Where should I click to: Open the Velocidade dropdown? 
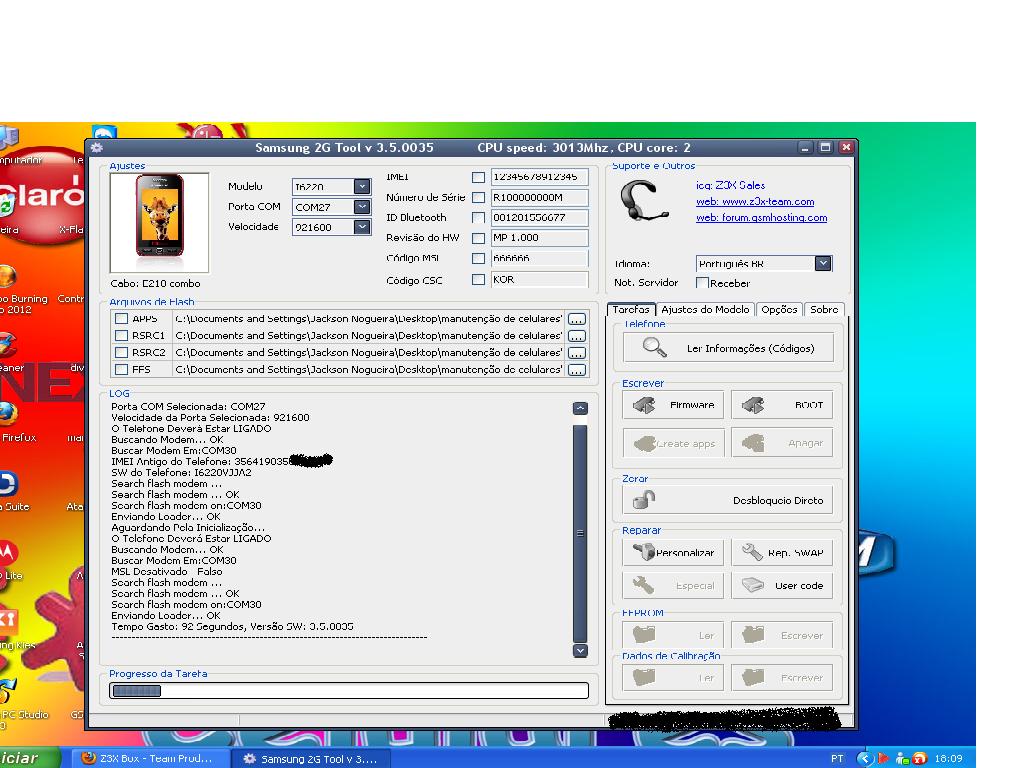pos(362,227)
